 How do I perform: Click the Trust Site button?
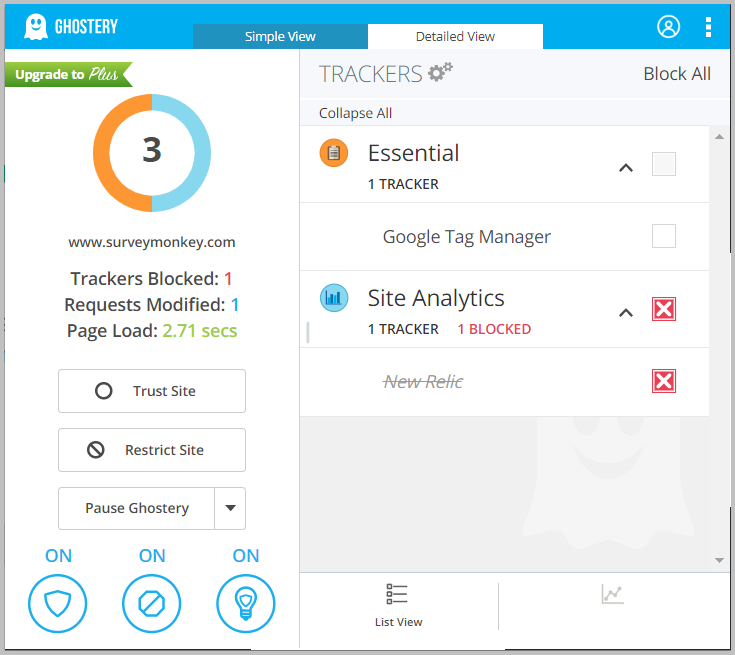click(152, 391)
